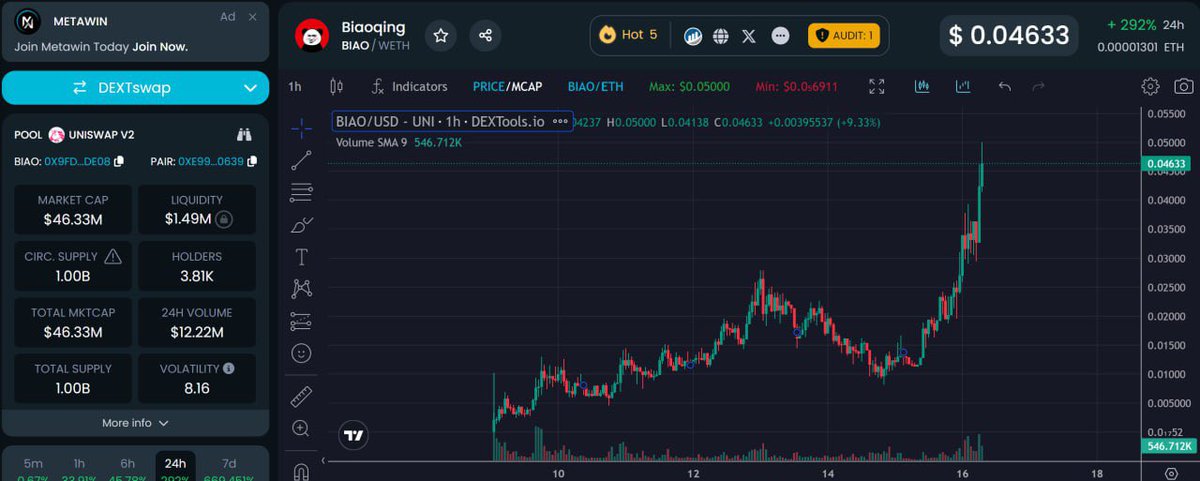Select the crosshair cursor tool
The height and width of the screenshot is (481, 1200).
[301, 128]
